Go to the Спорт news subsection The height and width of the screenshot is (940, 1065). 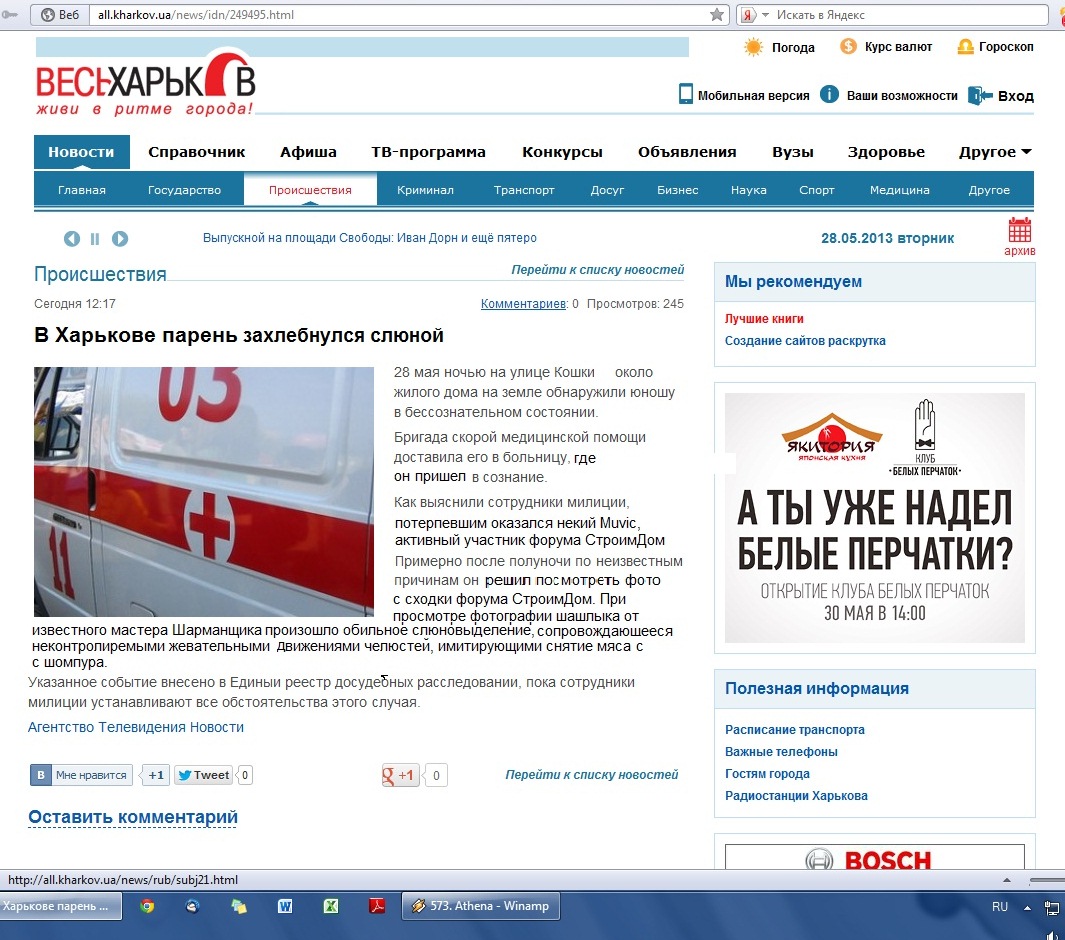816,190
